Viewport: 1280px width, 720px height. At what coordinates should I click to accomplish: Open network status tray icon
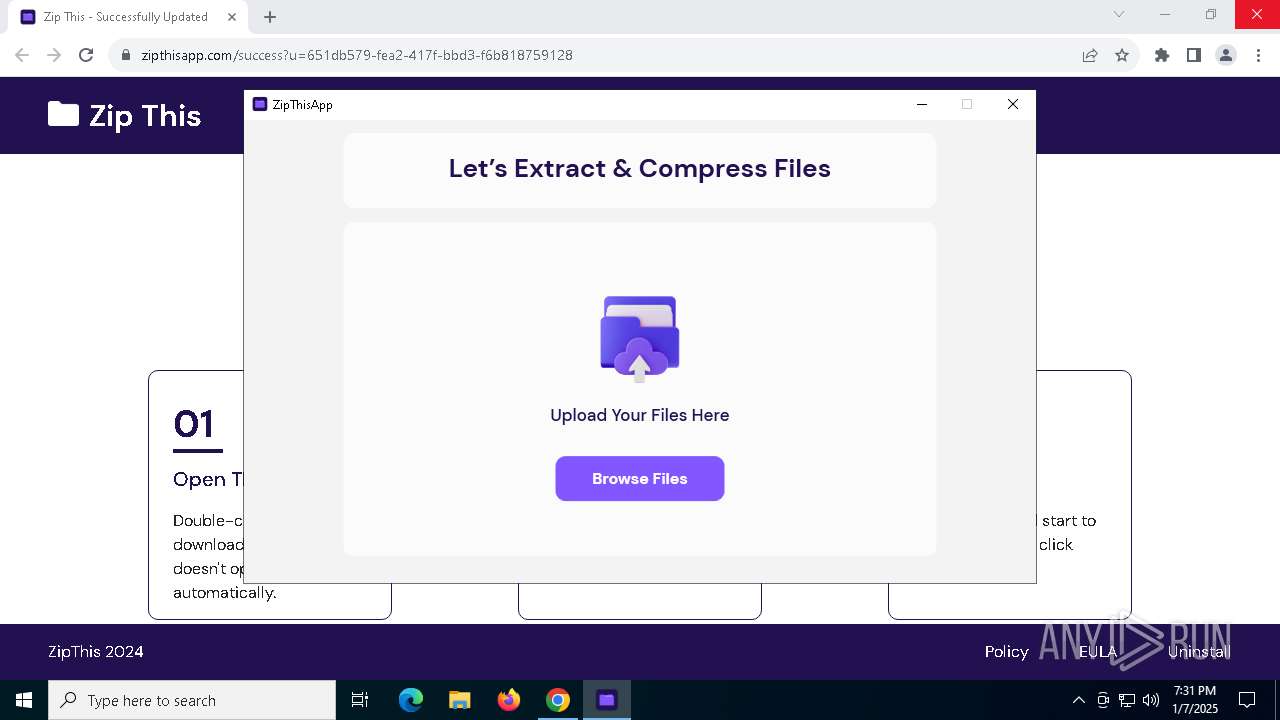1127,700
